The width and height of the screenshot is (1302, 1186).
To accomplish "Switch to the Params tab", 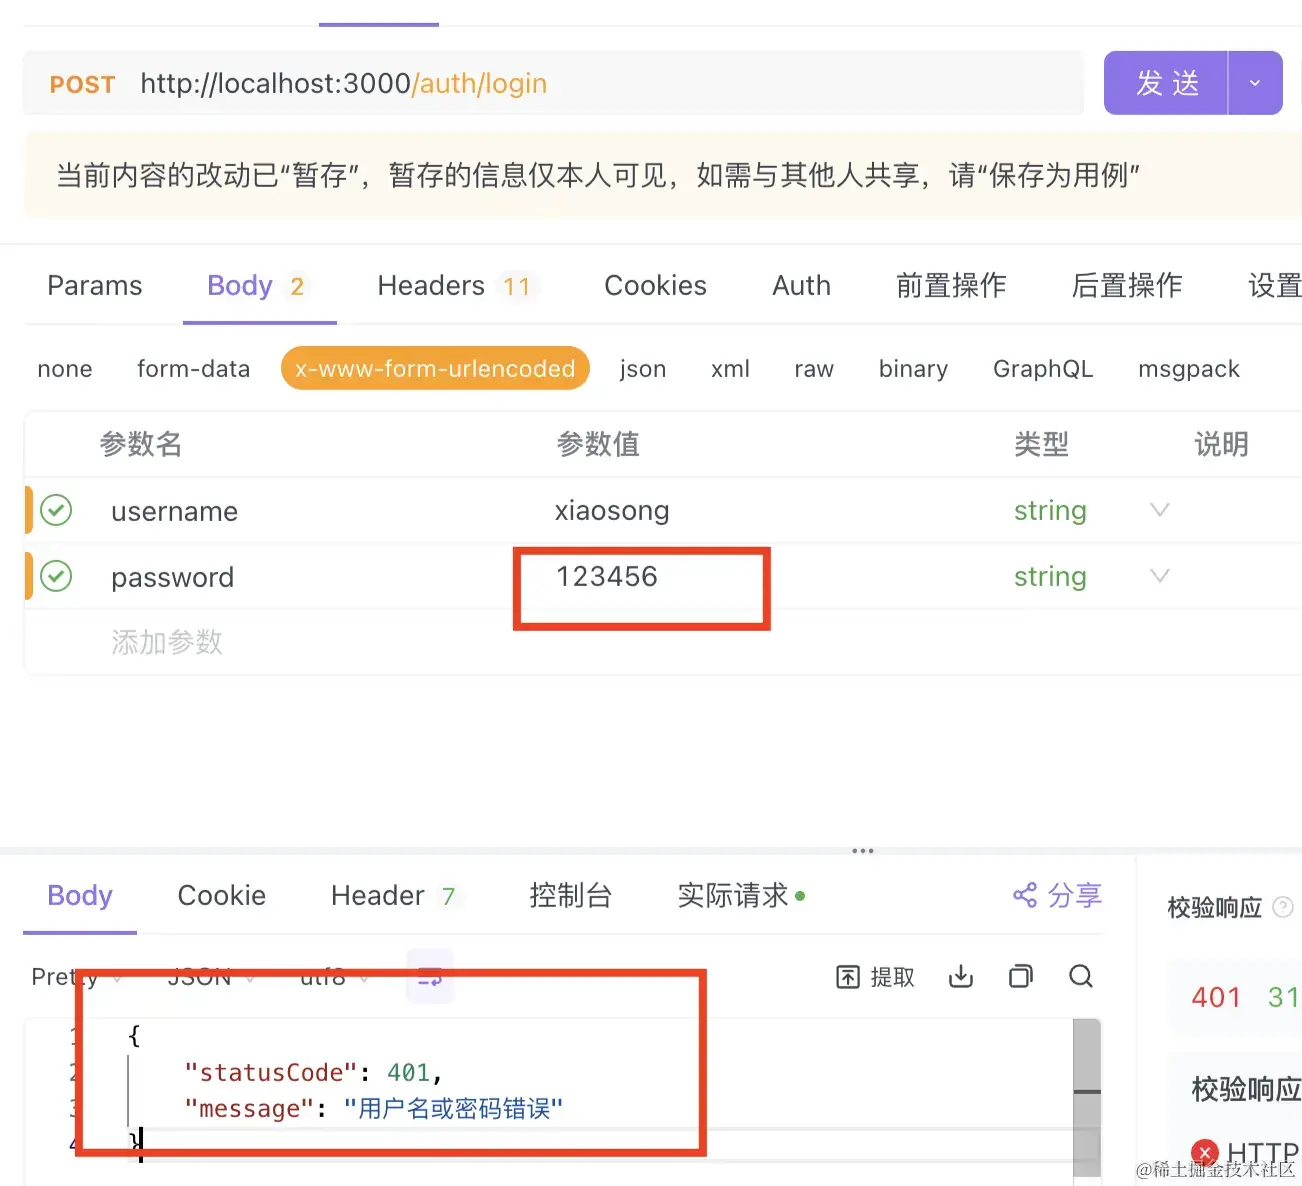I will (x=95, y=286).
